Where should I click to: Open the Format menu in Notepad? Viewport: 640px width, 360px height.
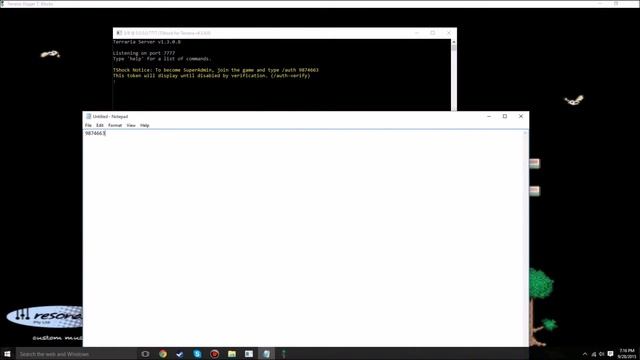pyautogui.click(x=115, y=125)
